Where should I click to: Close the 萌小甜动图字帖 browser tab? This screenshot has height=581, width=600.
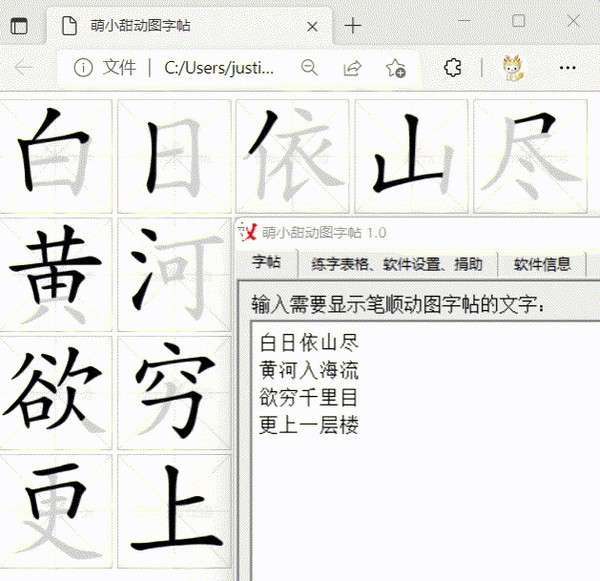point(312,27)
